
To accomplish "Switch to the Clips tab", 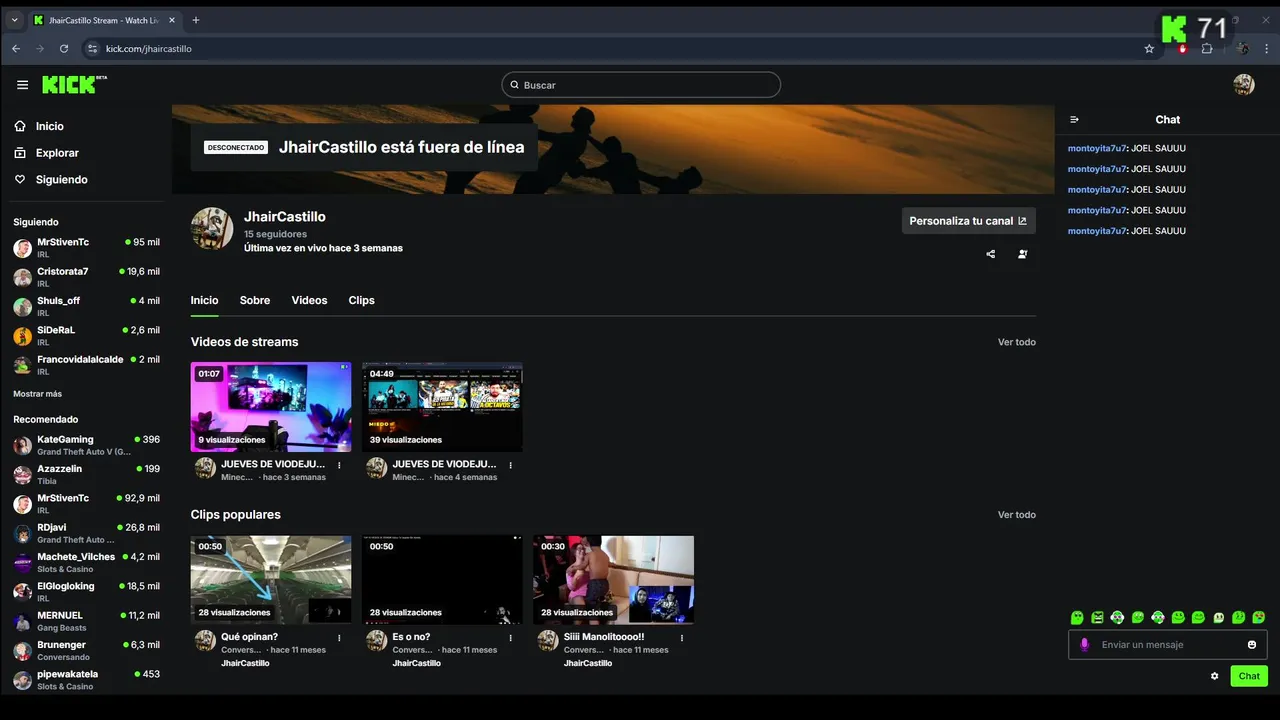I will 361,300.
